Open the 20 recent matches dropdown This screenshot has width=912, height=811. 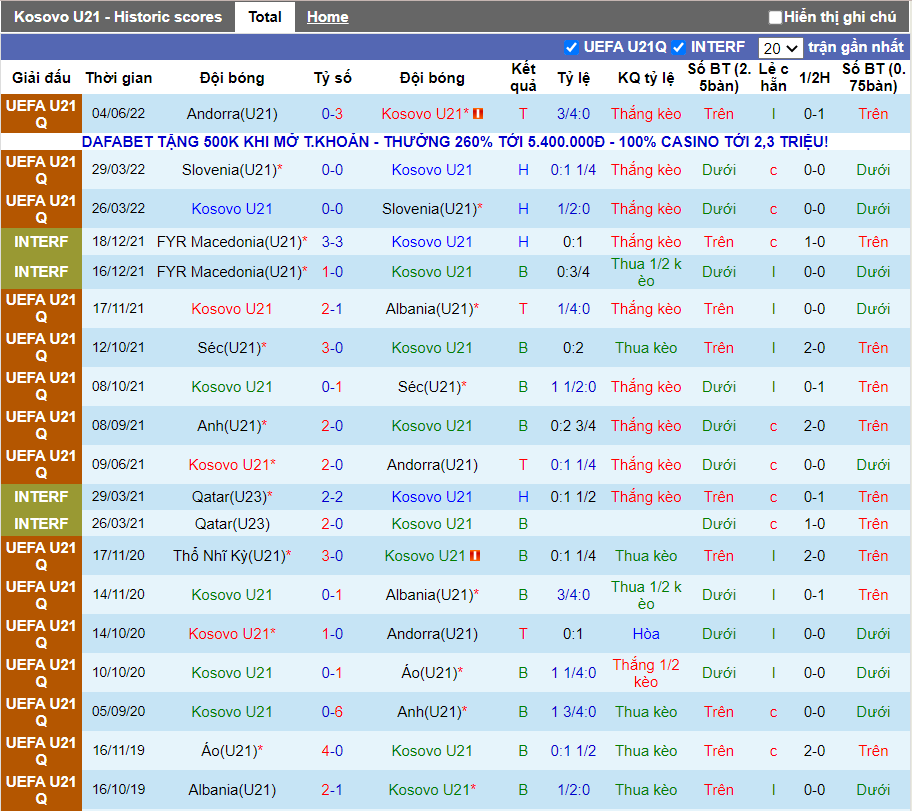(781, 48)
